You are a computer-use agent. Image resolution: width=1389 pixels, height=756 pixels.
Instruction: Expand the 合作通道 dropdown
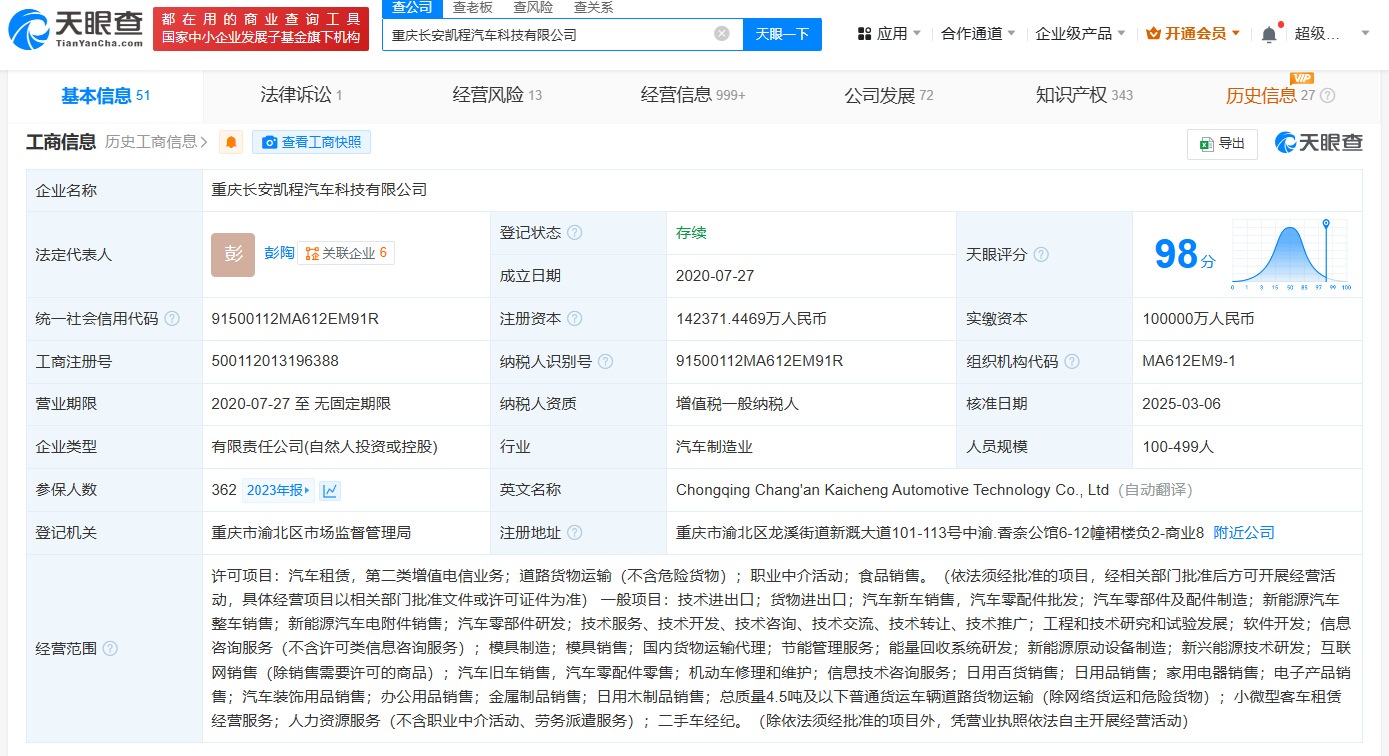tap(978, 34)
